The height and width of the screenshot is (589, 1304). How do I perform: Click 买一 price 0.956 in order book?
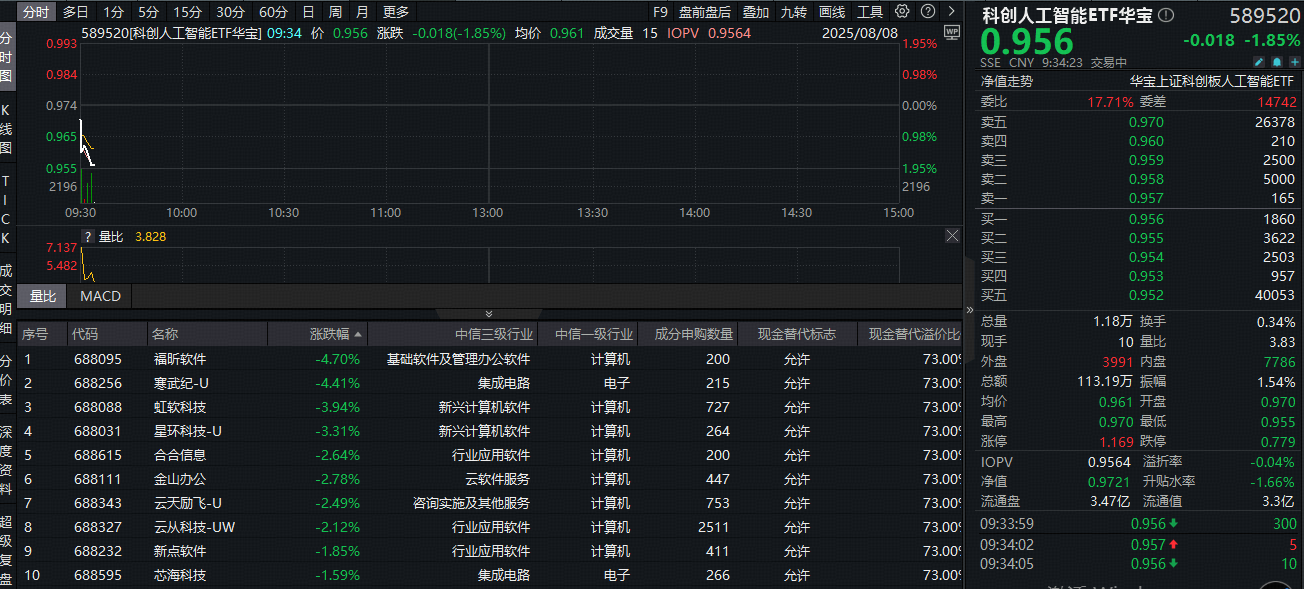click(x=1146, y=219)
